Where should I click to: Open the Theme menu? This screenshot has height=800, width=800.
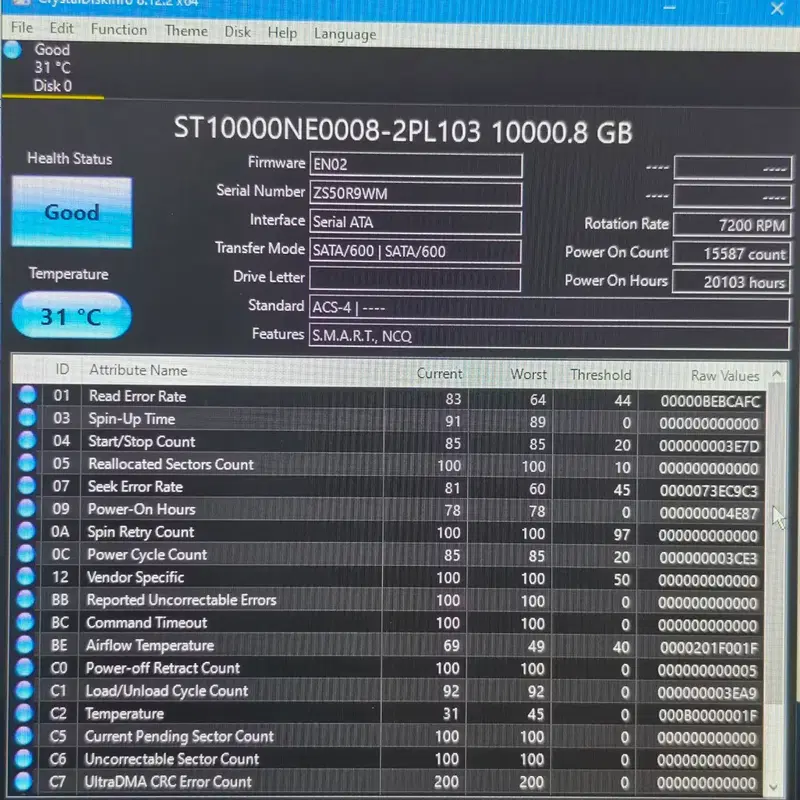[186, 31]
